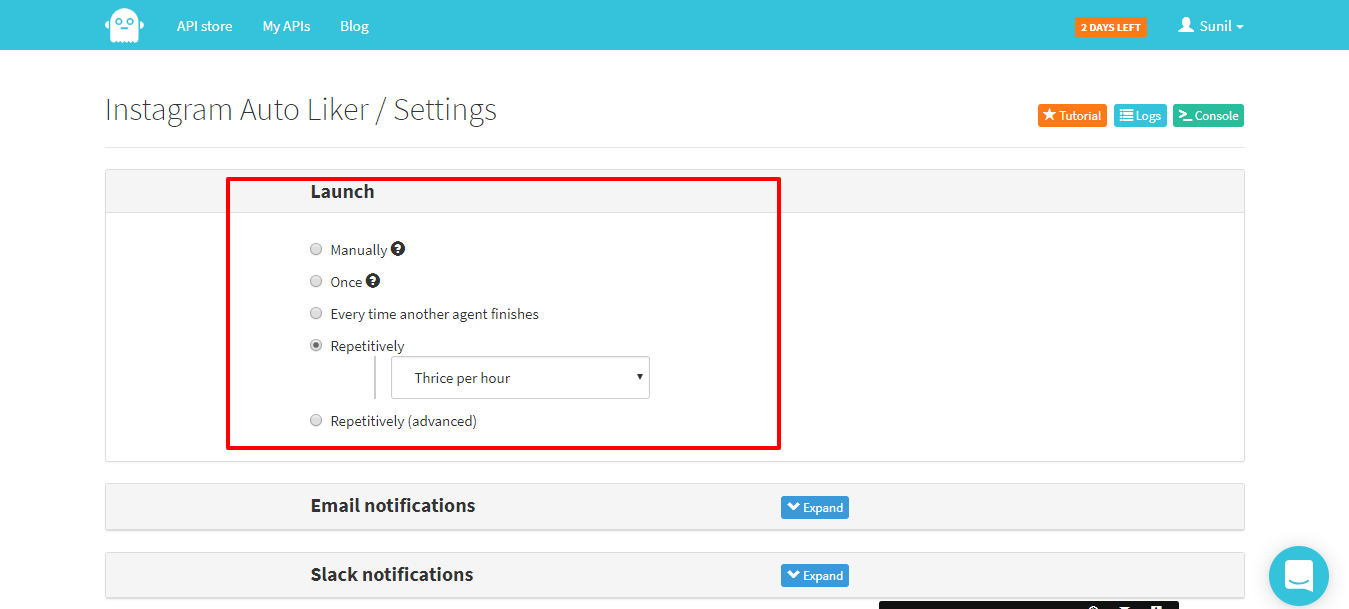
Task: Go to My APIs
Action: [x=286, y=26]
